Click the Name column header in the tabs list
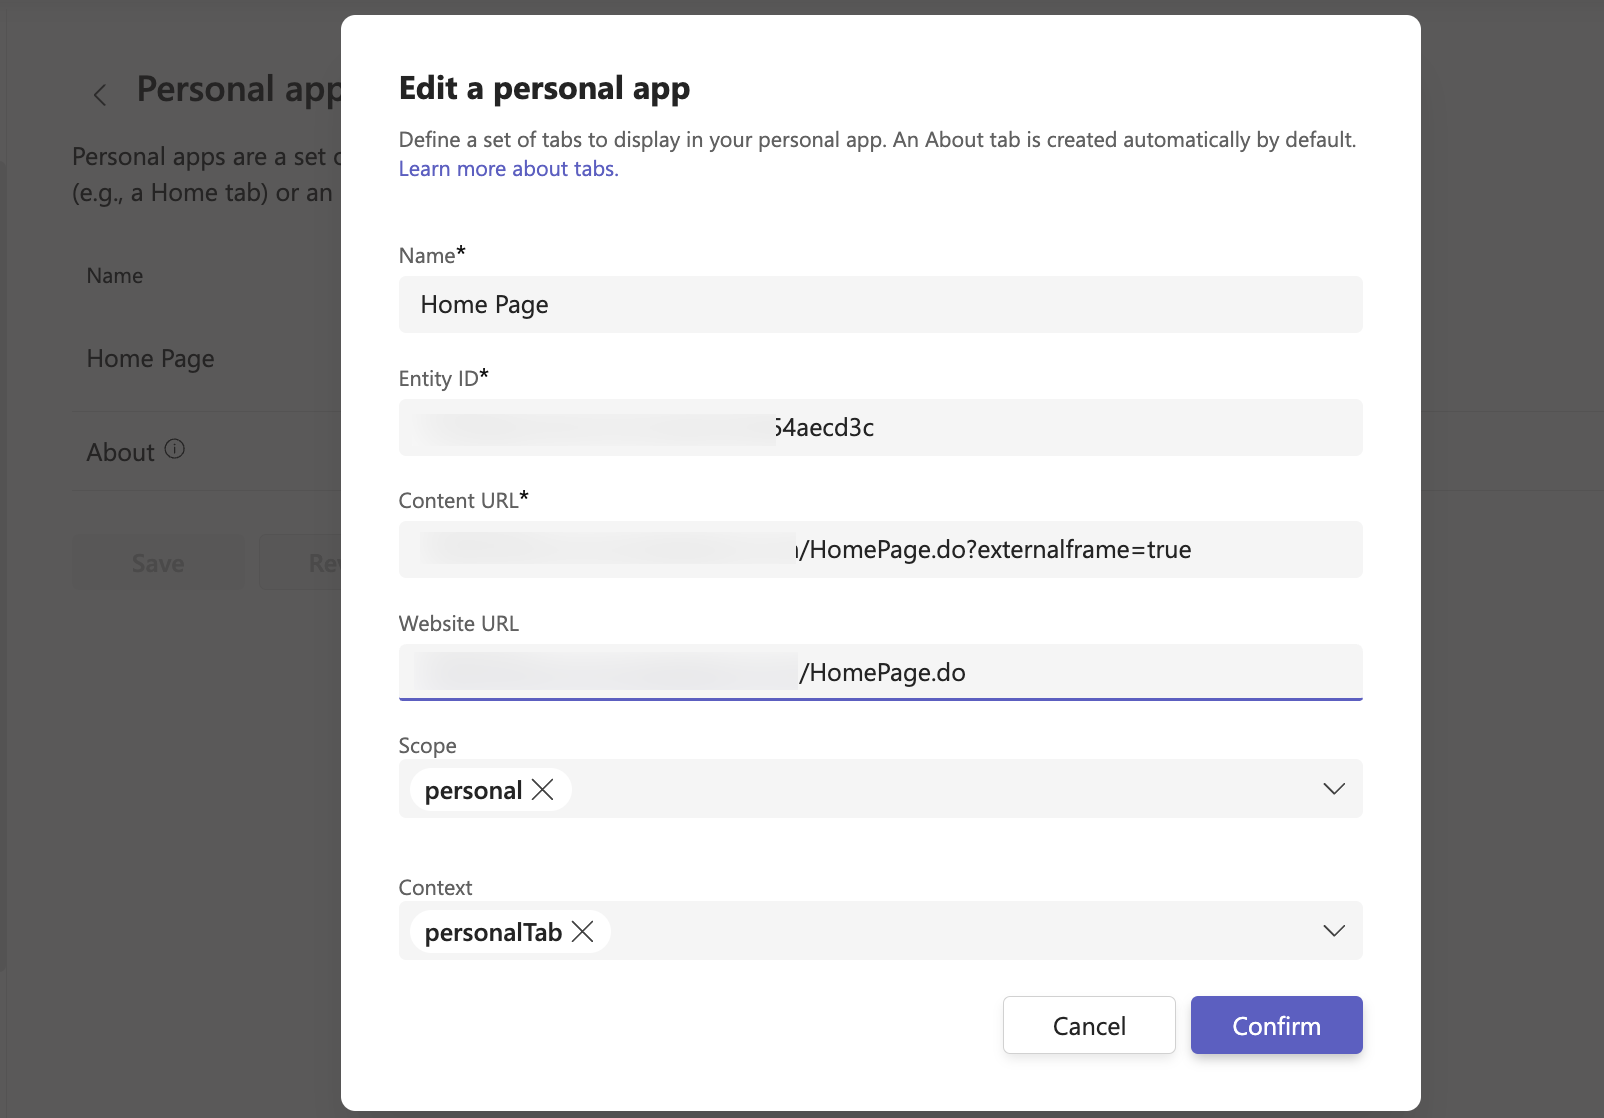Viewport: 1604px width, 1118px height. [115, 276]
